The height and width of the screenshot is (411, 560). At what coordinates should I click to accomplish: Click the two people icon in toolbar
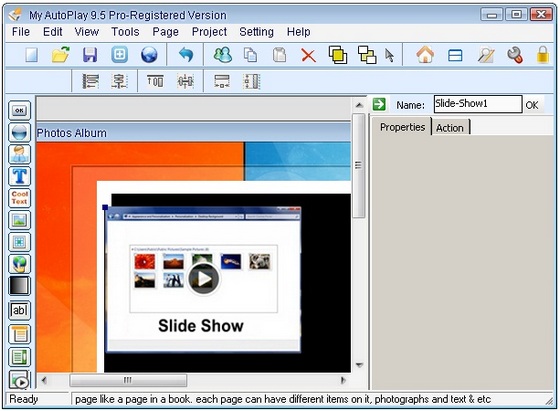point(222,55)
